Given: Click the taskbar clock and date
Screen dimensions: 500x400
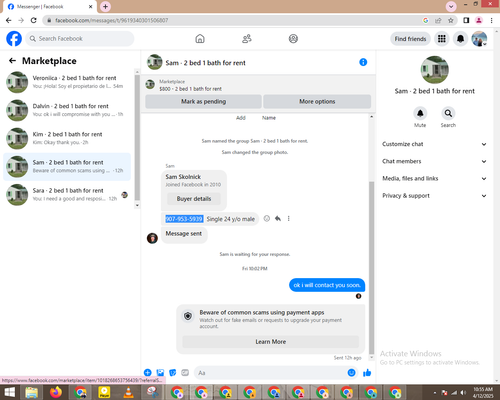Looking at the screenshot, I should point(483,392).
